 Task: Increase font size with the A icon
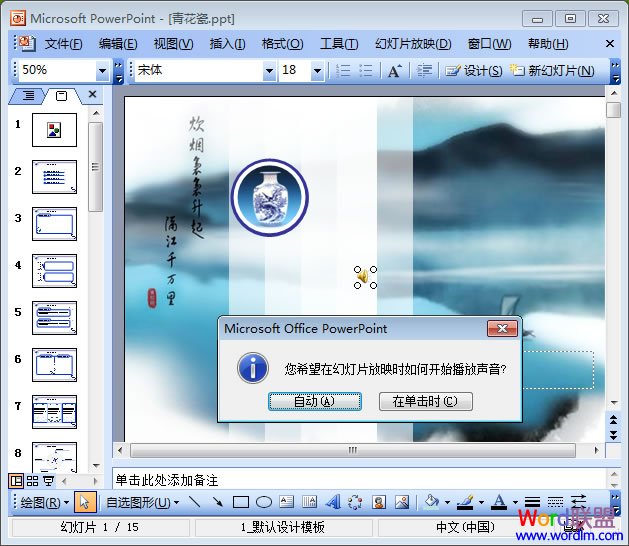pos(395,71)
